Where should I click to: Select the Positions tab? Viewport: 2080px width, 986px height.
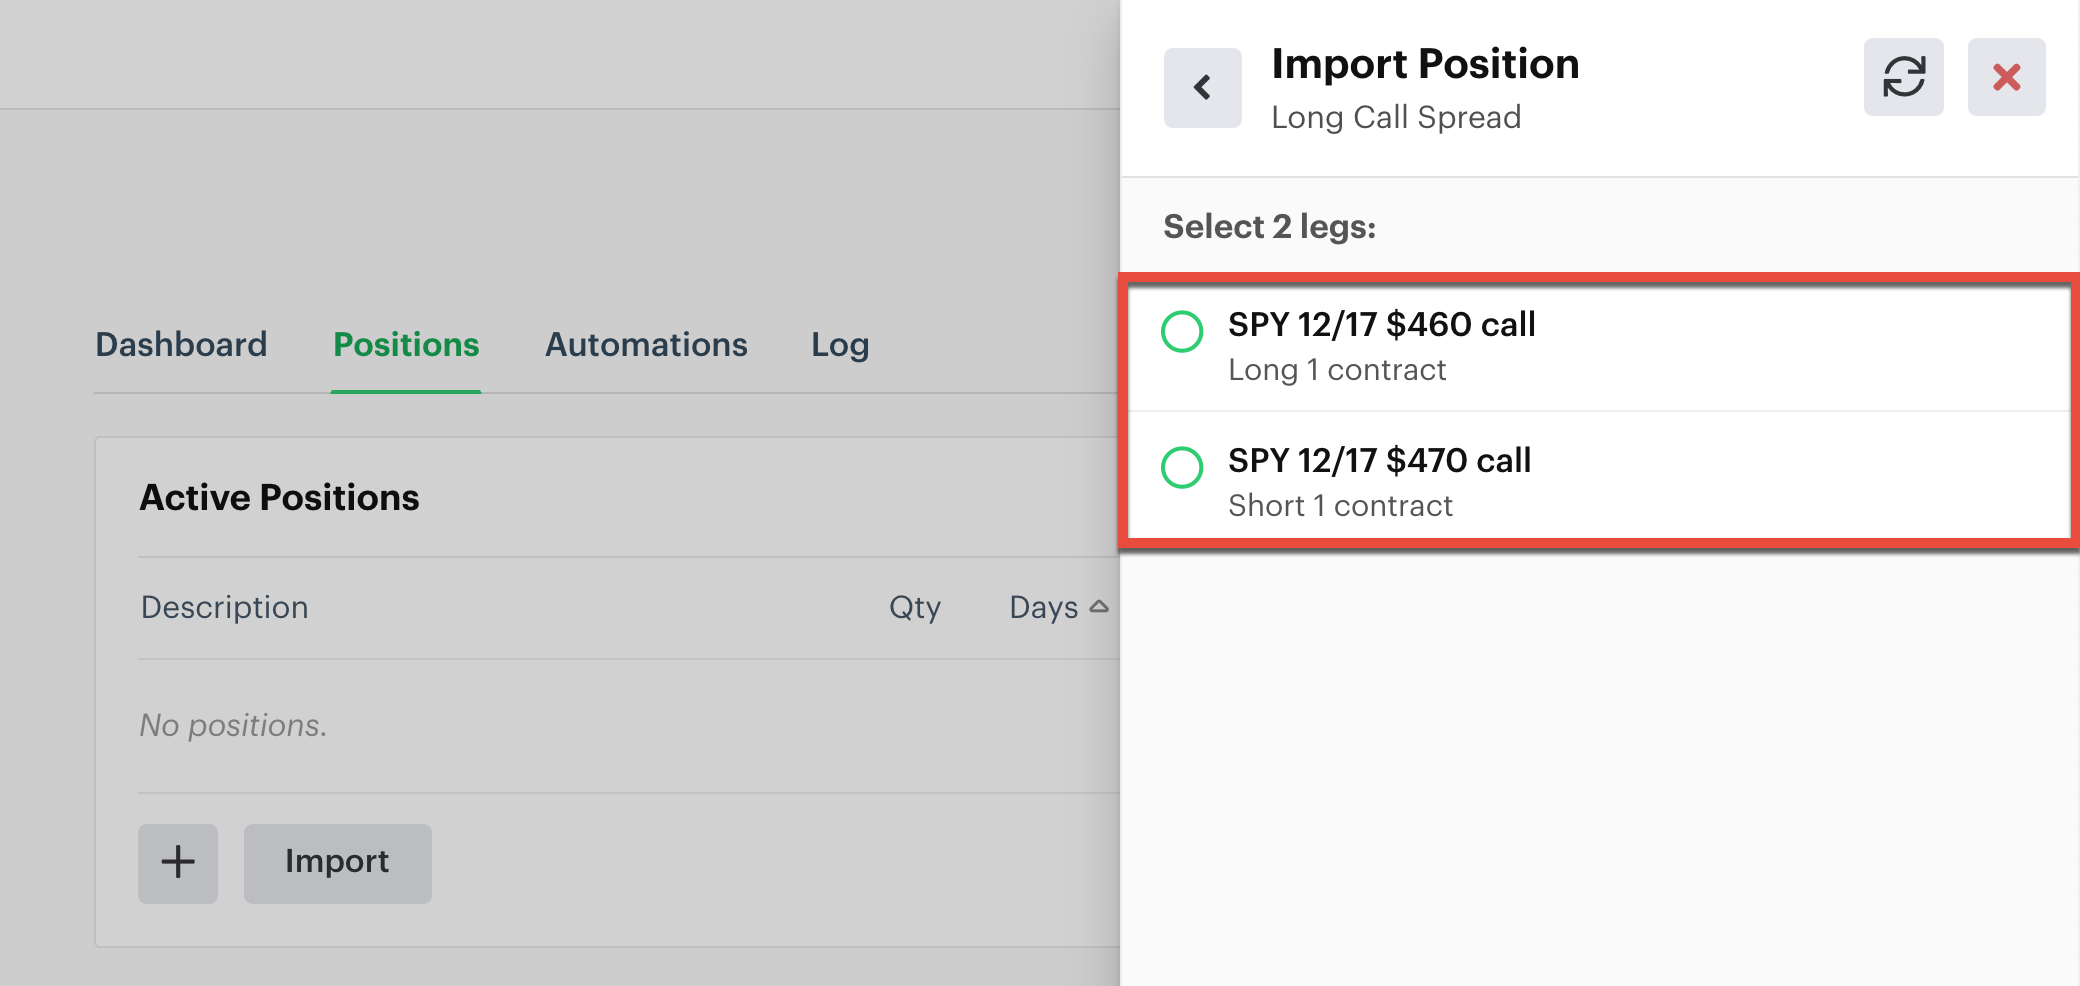[406, 344]
